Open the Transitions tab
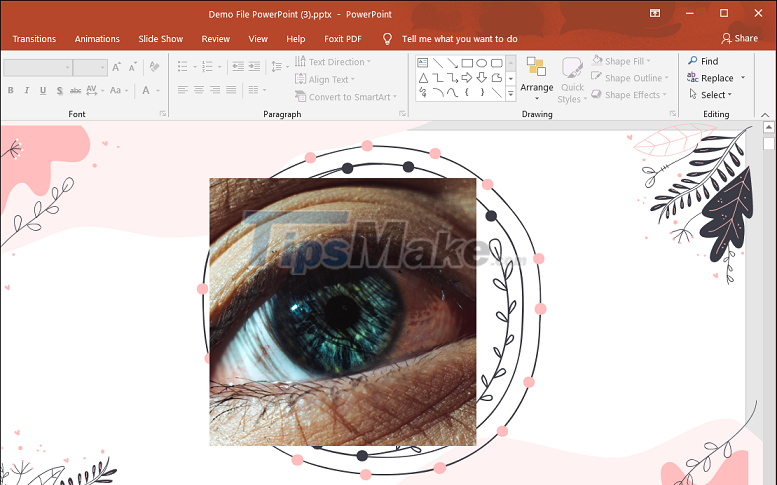This screenshot has width=777, height=485. [x=34, y=39]
